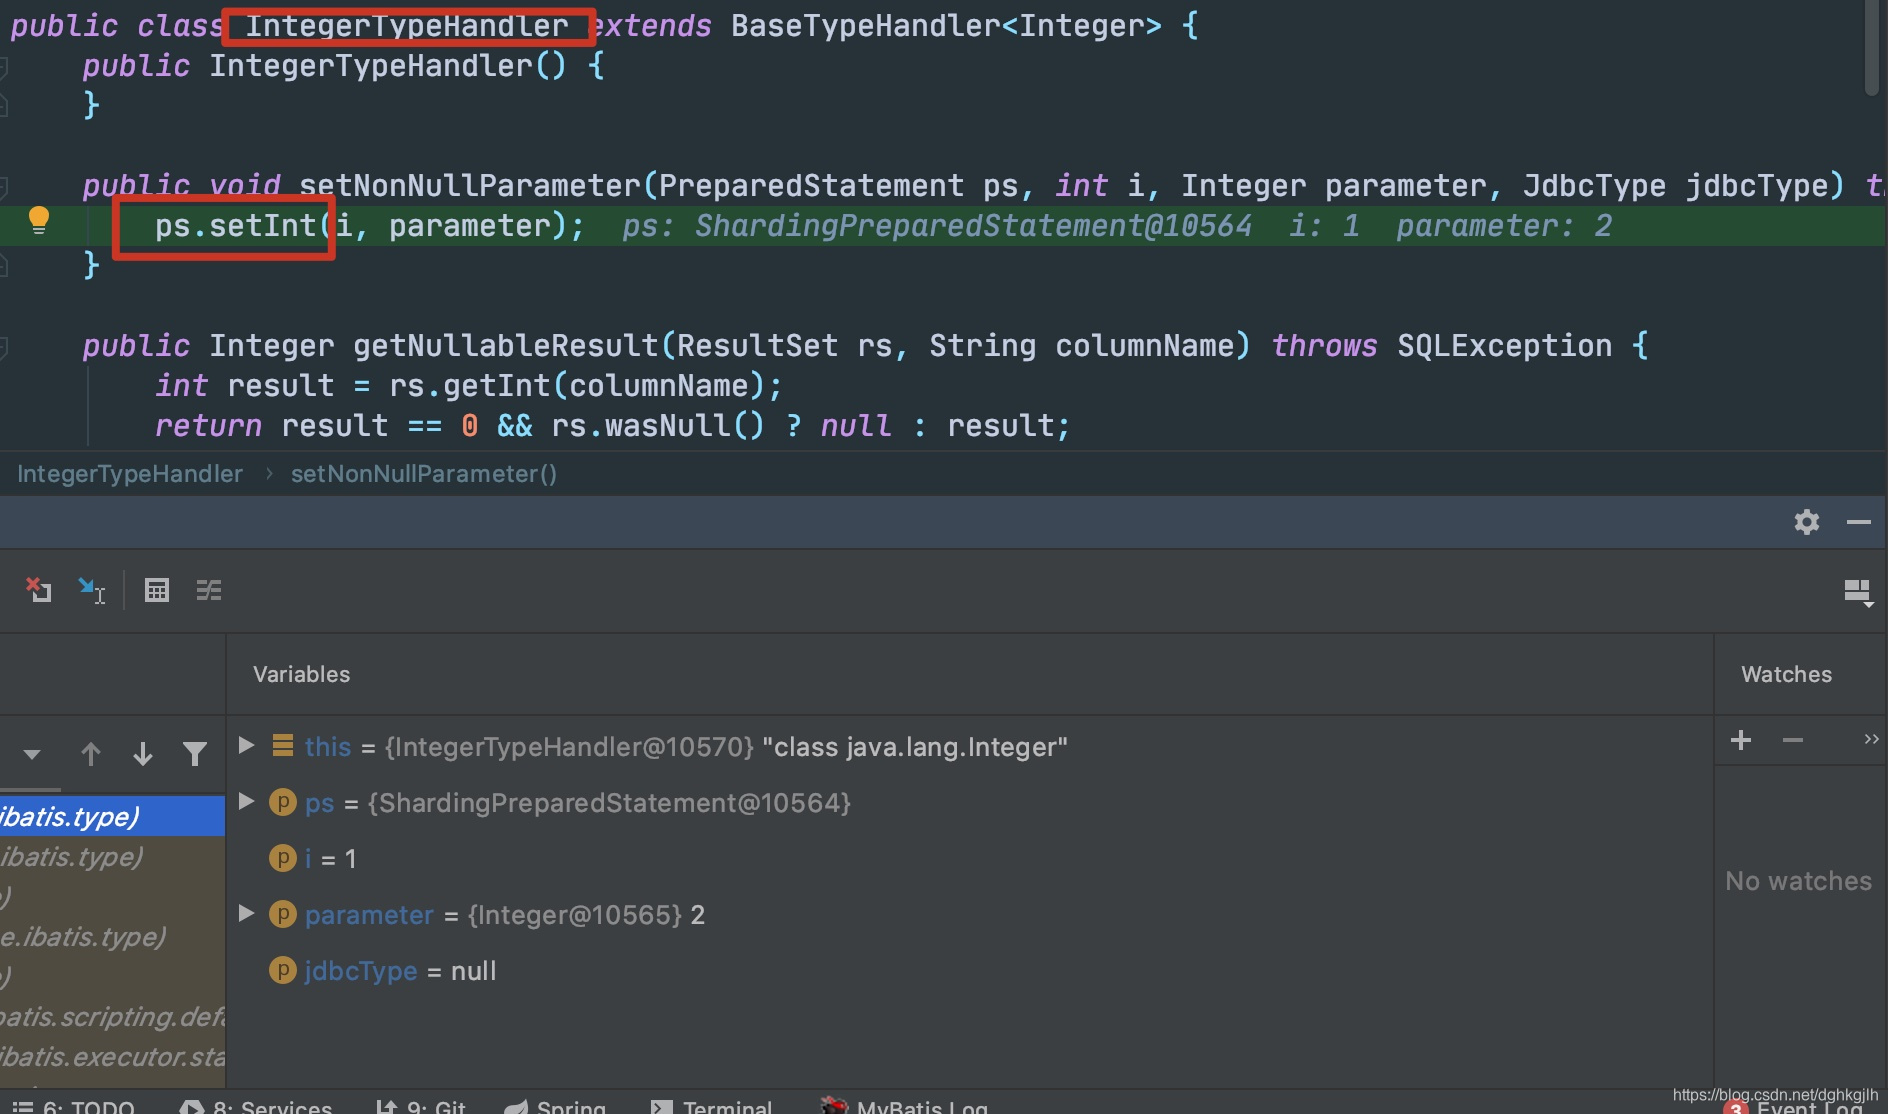
Task: Click the getNullableResult method name
Action: [505, 346]
